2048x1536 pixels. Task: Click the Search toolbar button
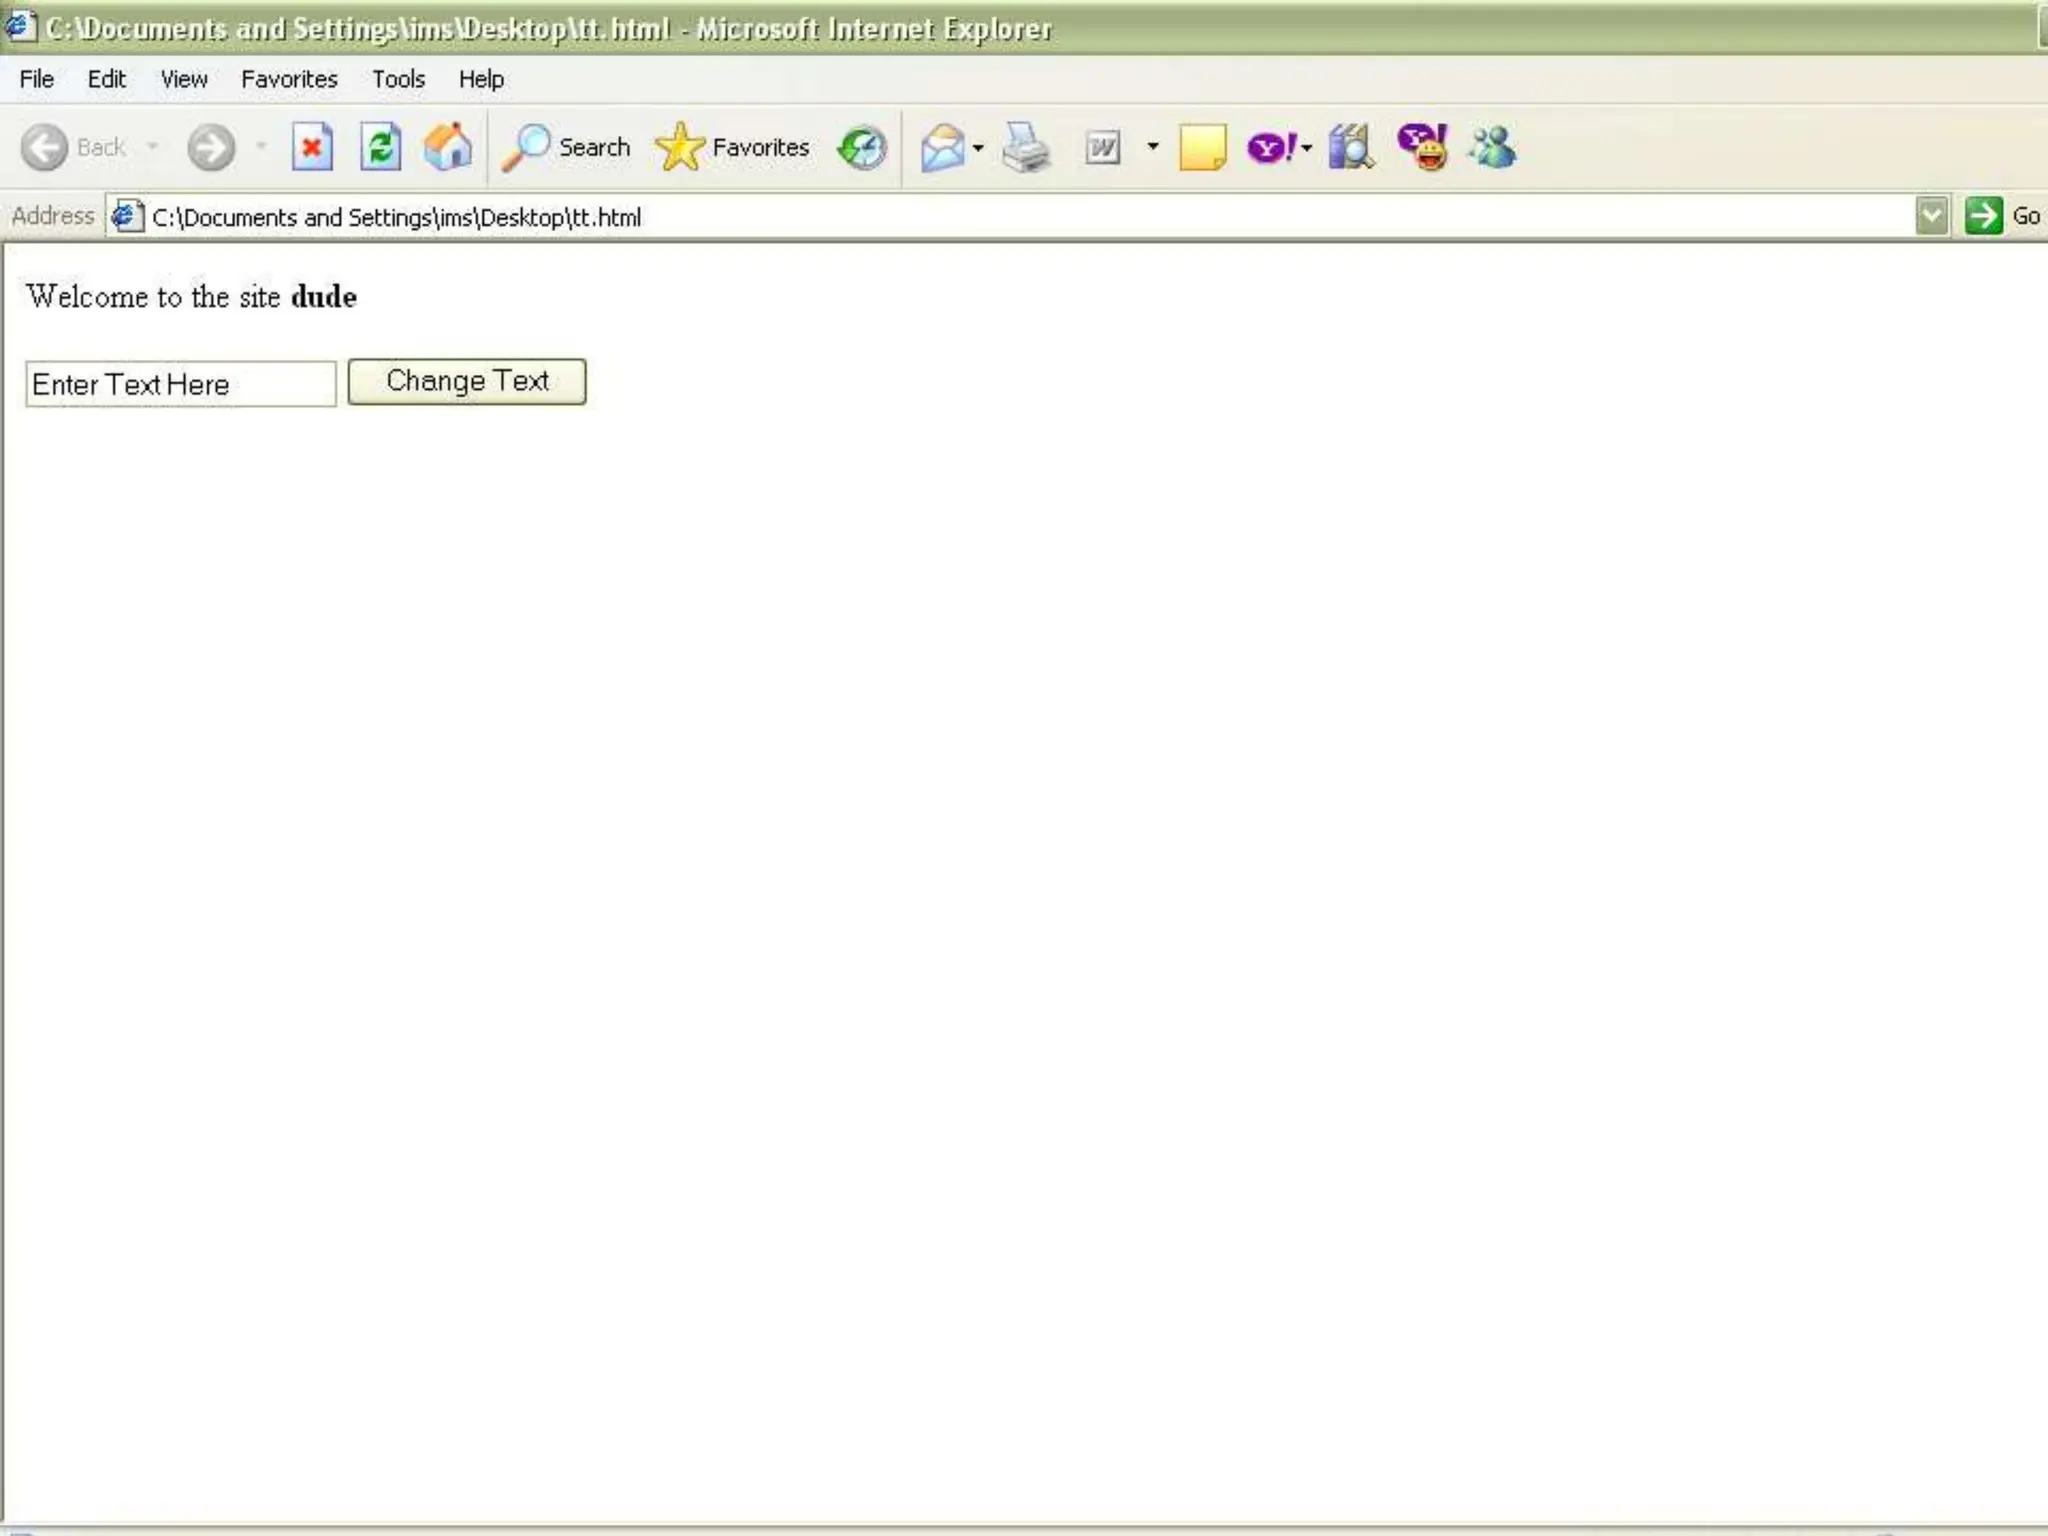(x=567, y=148)
